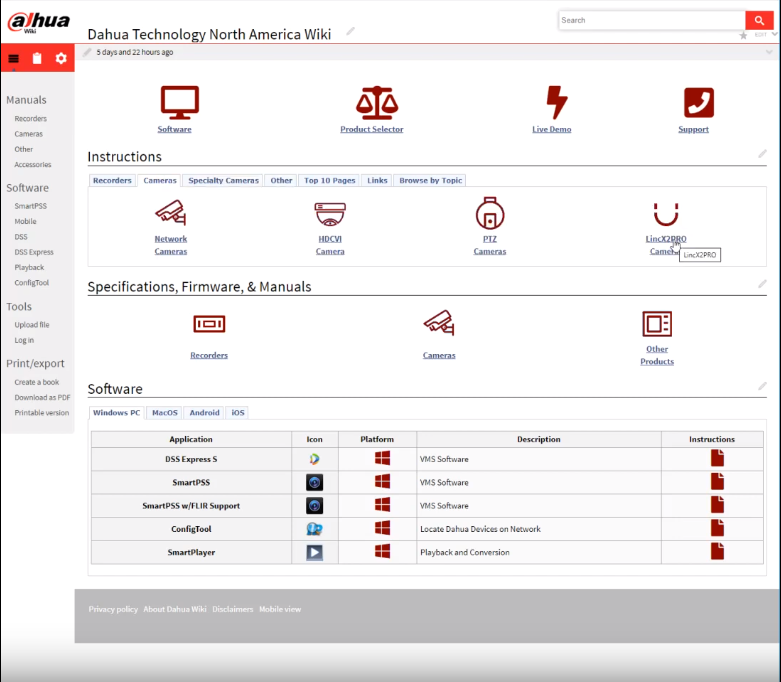Click the Privacy policy footer link
781x682 pixels.
tap(113, 609)
